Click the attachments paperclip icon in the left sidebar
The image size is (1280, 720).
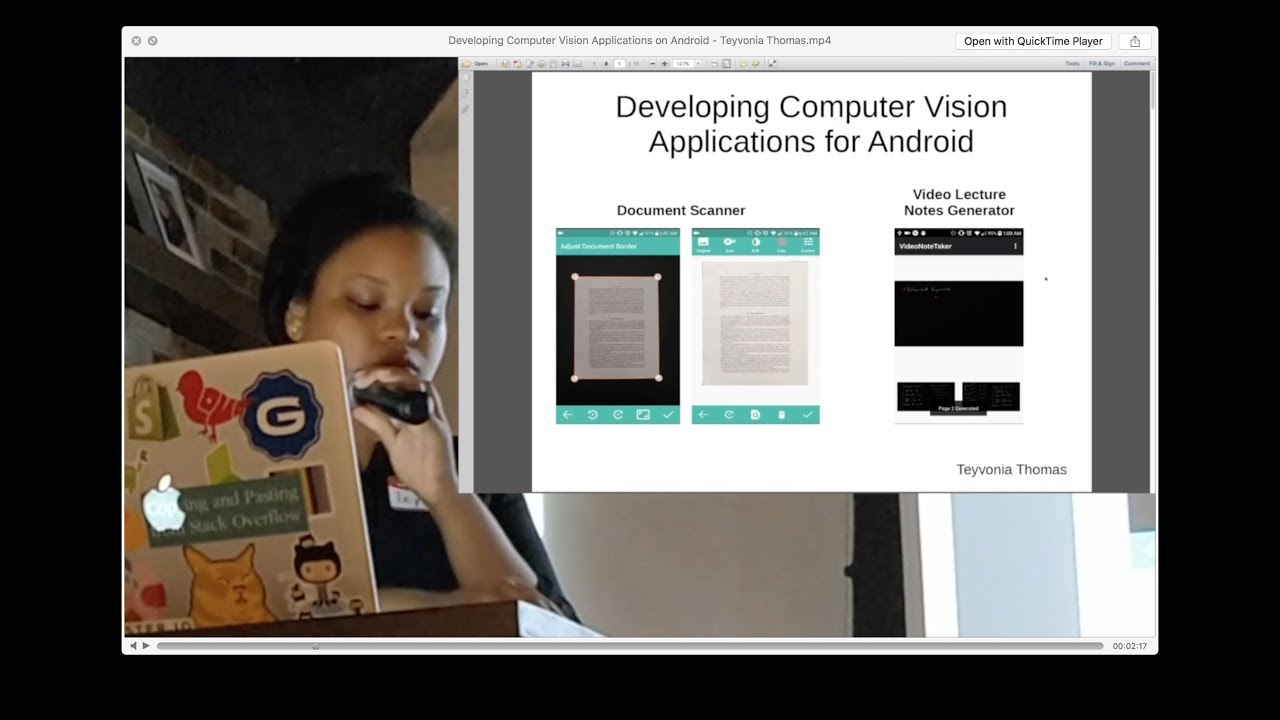pos(465,109)
